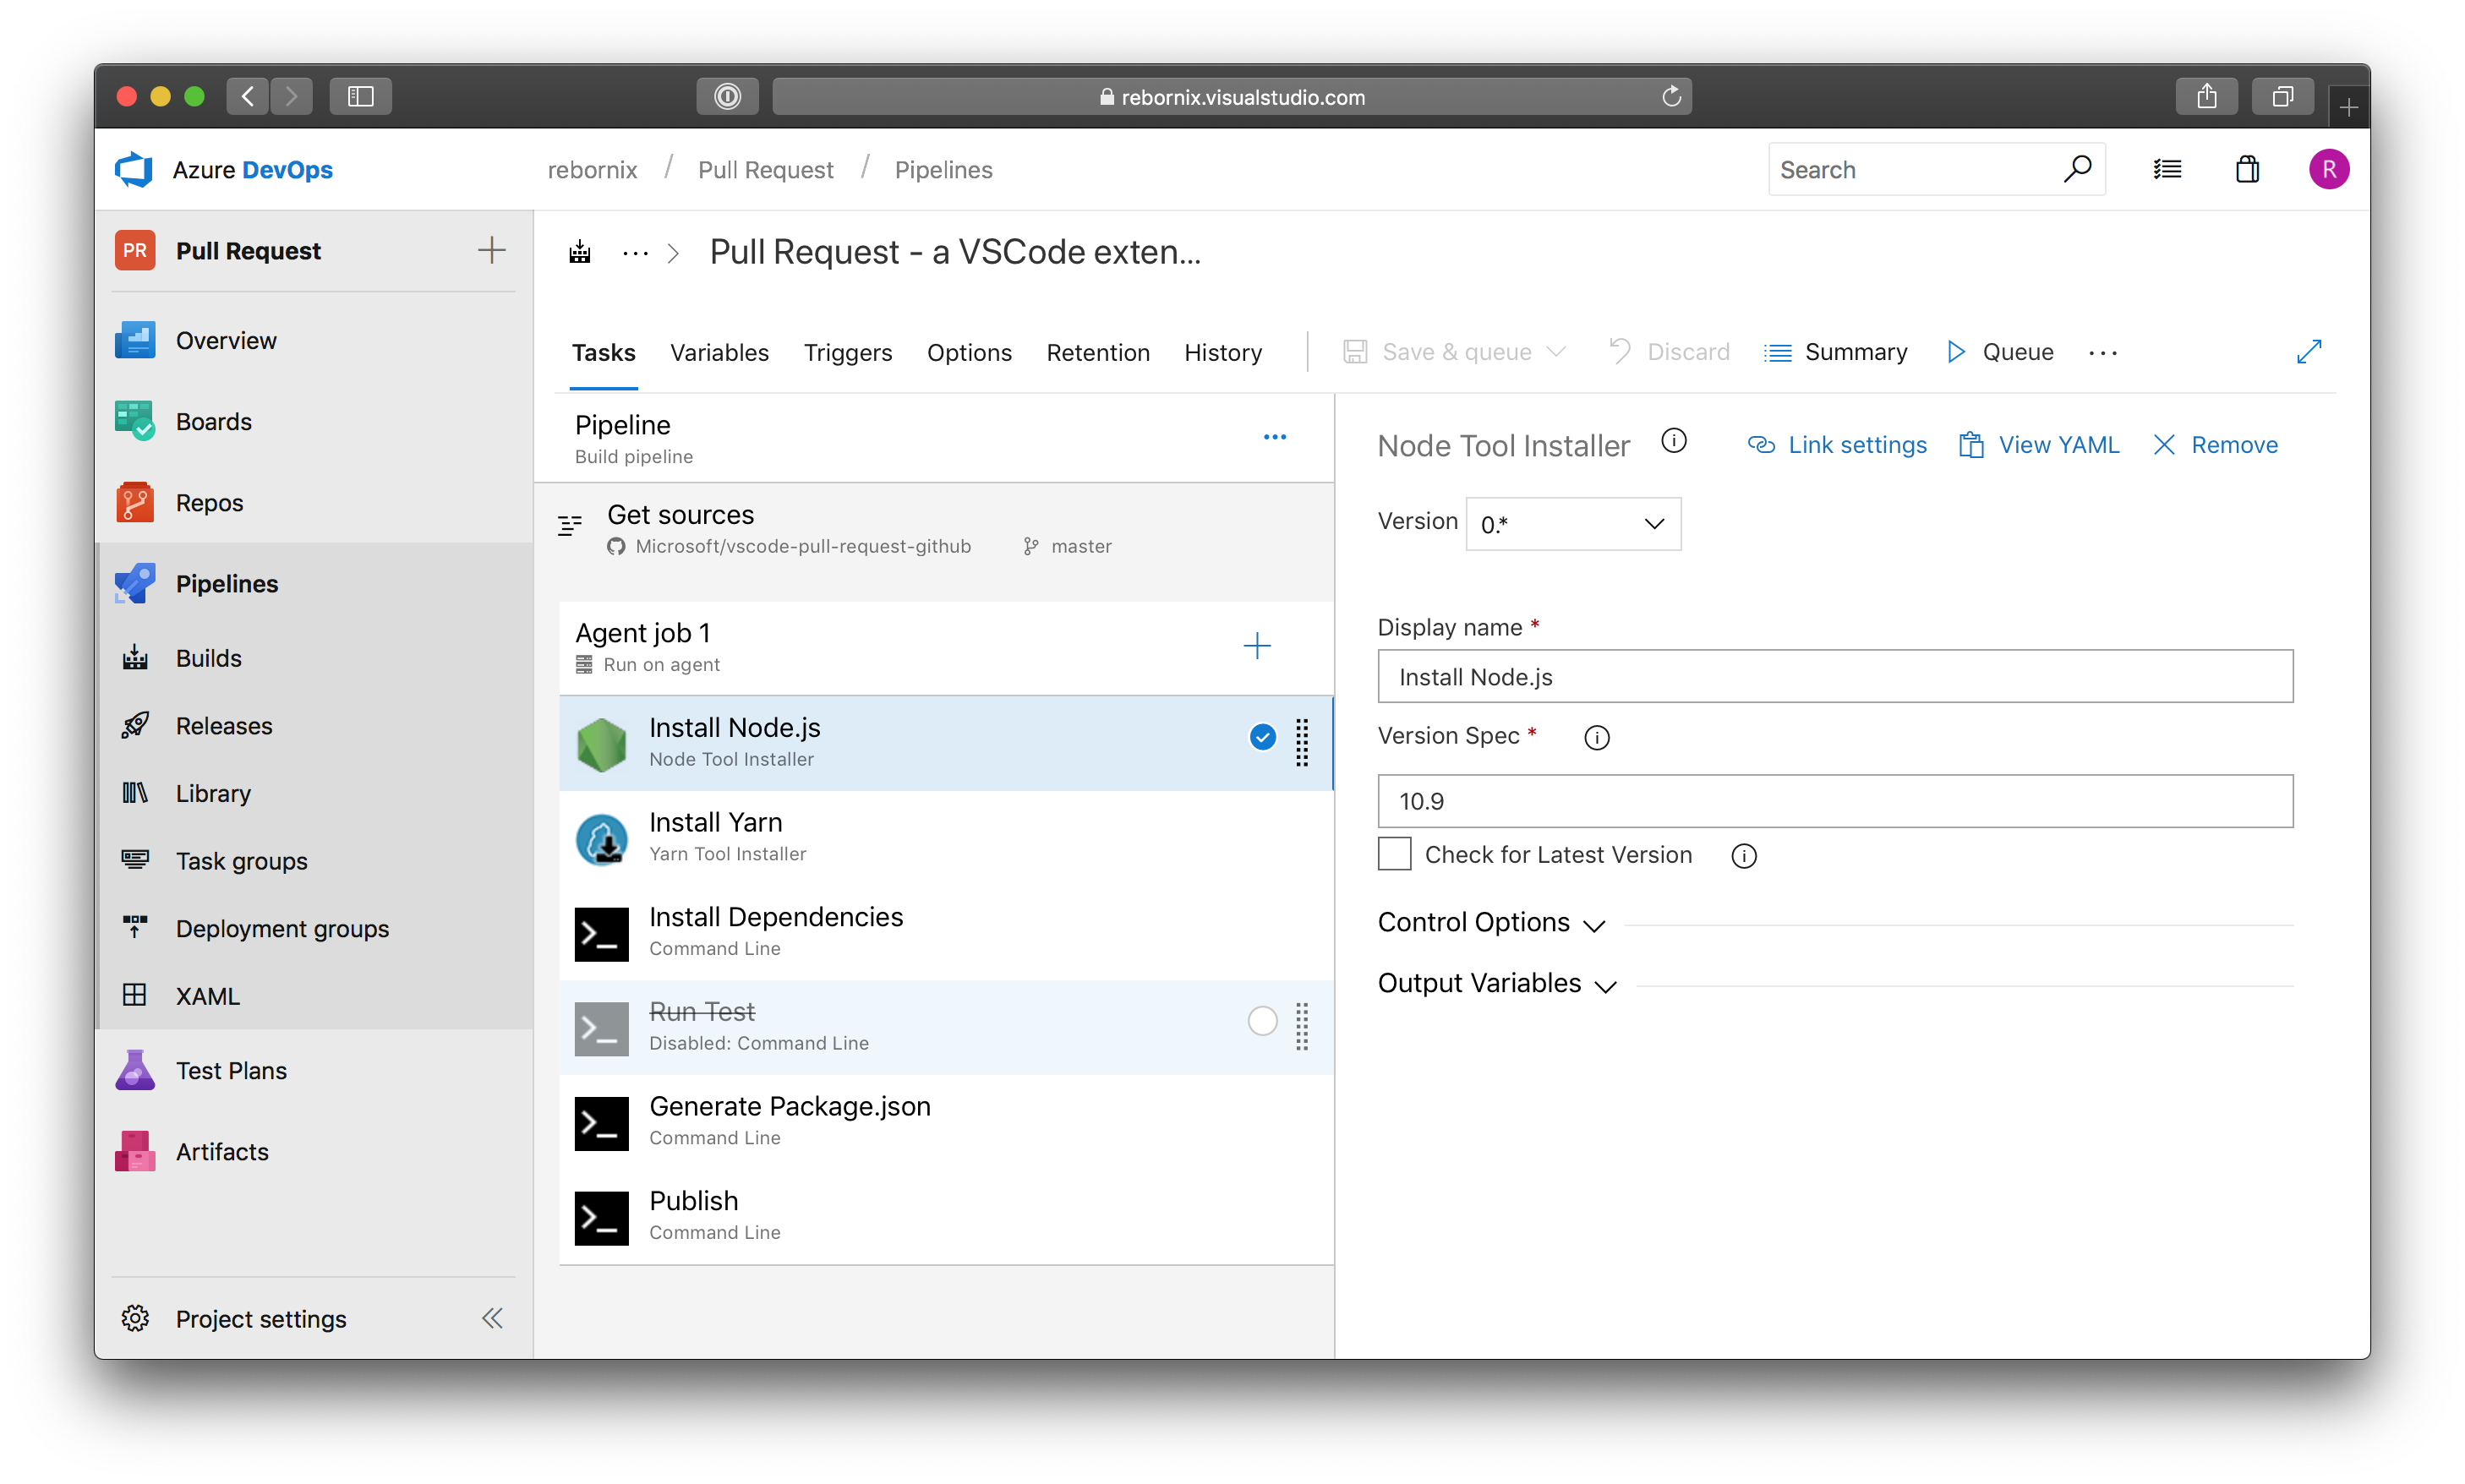Open Task groups in sidebar
Image resolution: width=2465 pixels, height=1484 pixels.
tap(241, 860)
